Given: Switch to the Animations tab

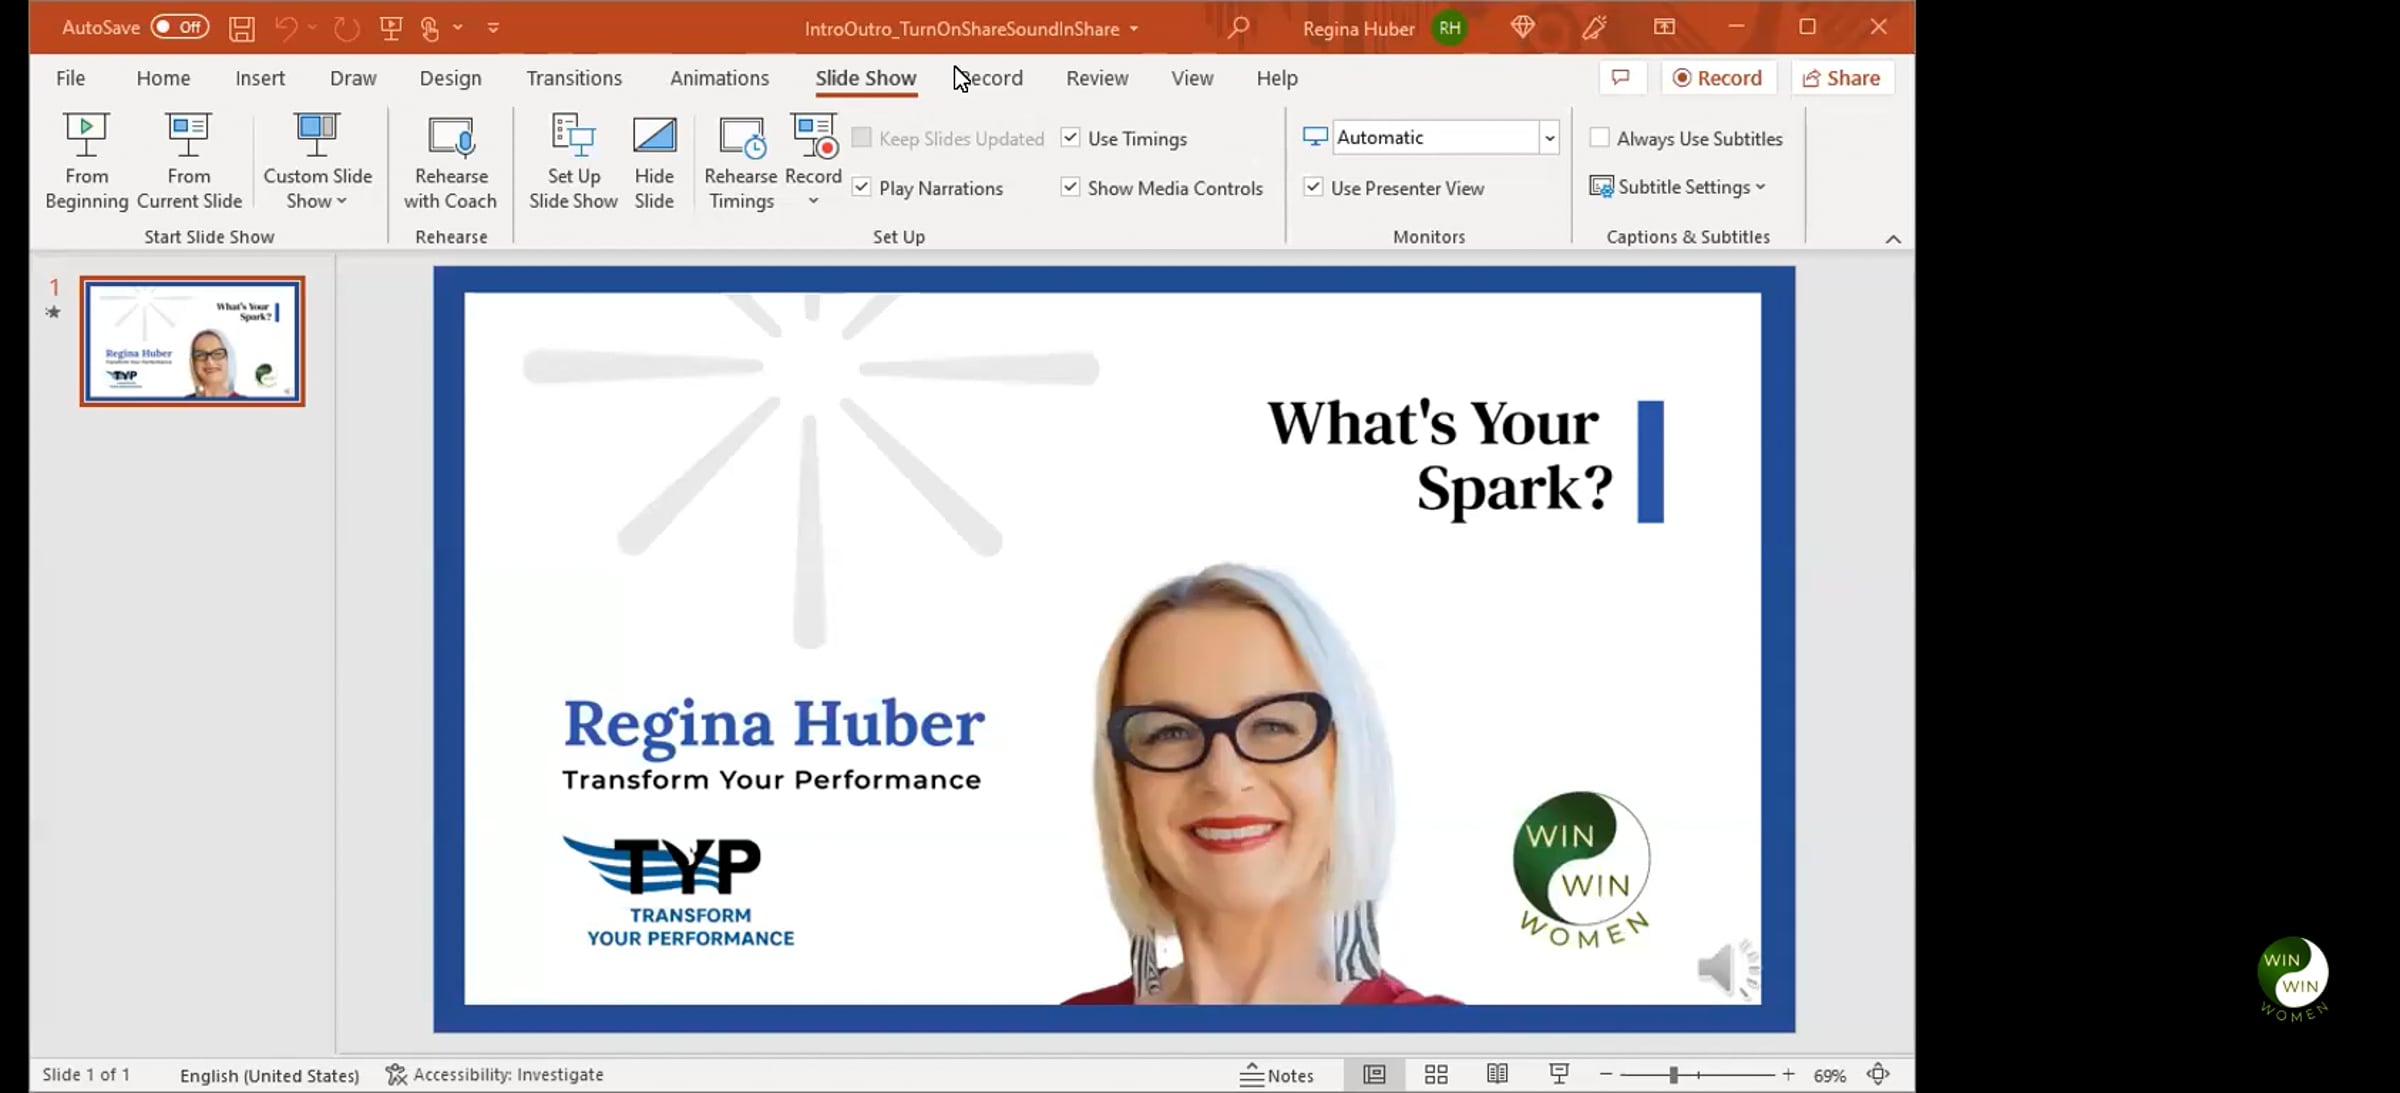Looking at the screenshot, I should (x=719, y=78).
